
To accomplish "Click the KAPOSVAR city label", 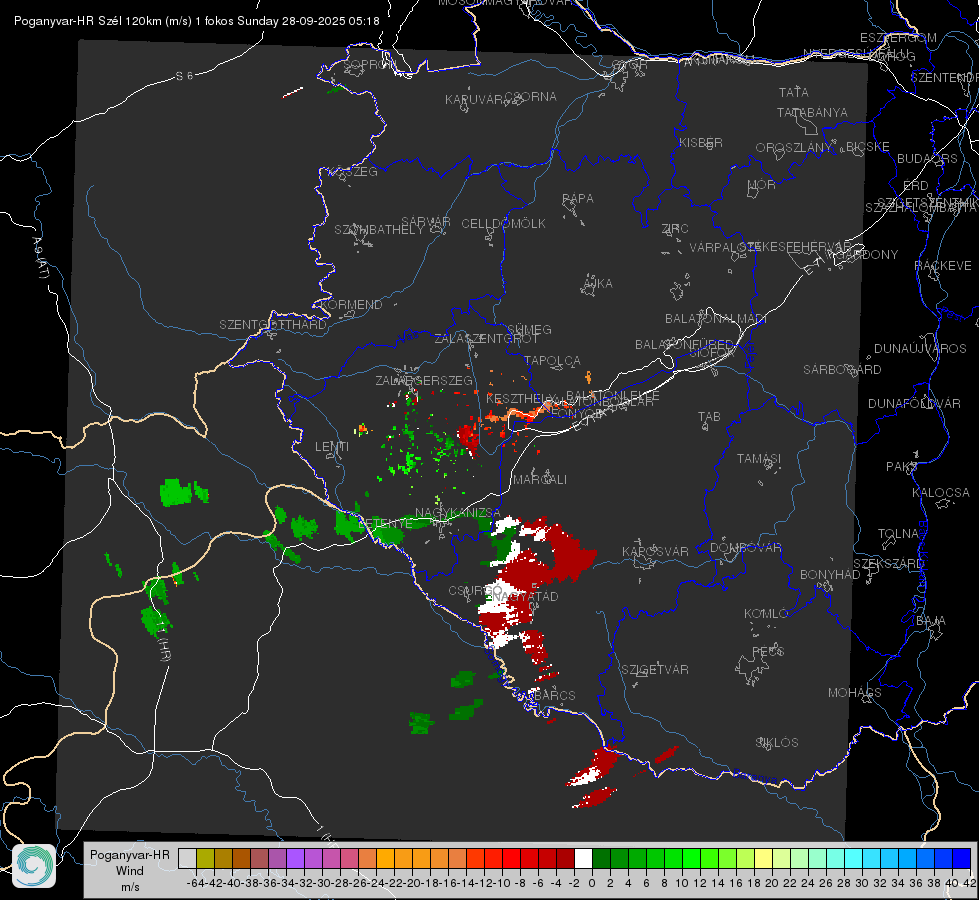I will click(656, 551).
